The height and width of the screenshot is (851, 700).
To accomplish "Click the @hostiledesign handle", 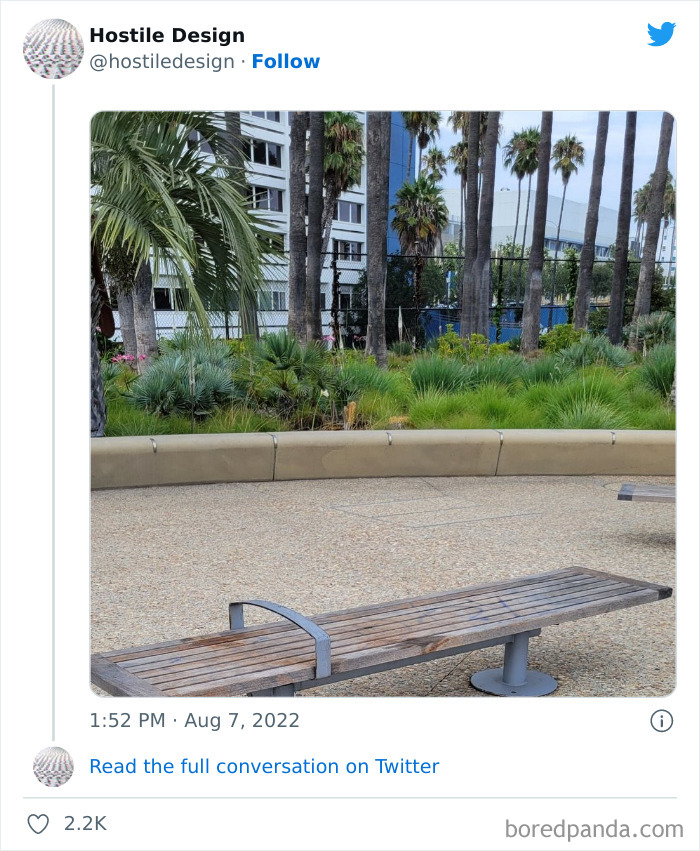I will coord(160,61).
